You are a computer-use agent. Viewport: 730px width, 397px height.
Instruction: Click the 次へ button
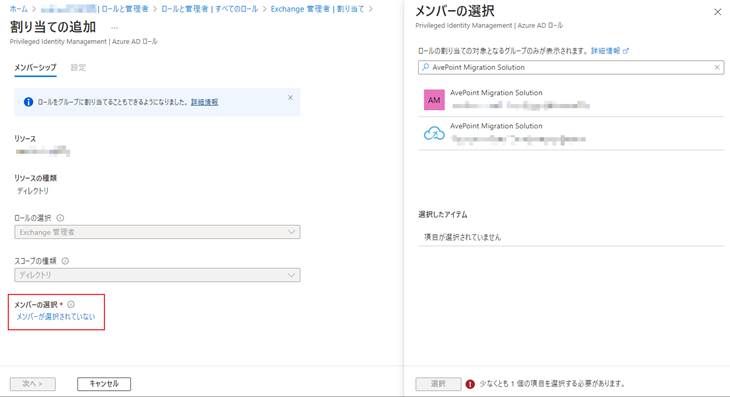33,384
